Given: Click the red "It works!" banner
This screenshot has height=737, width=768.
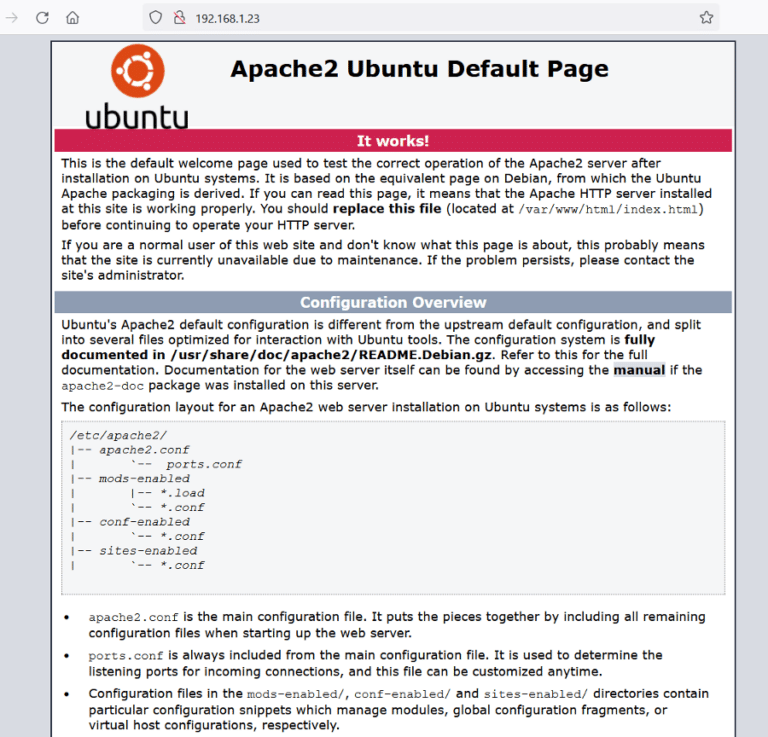Looking at the screenshot, I should (393, 141).
